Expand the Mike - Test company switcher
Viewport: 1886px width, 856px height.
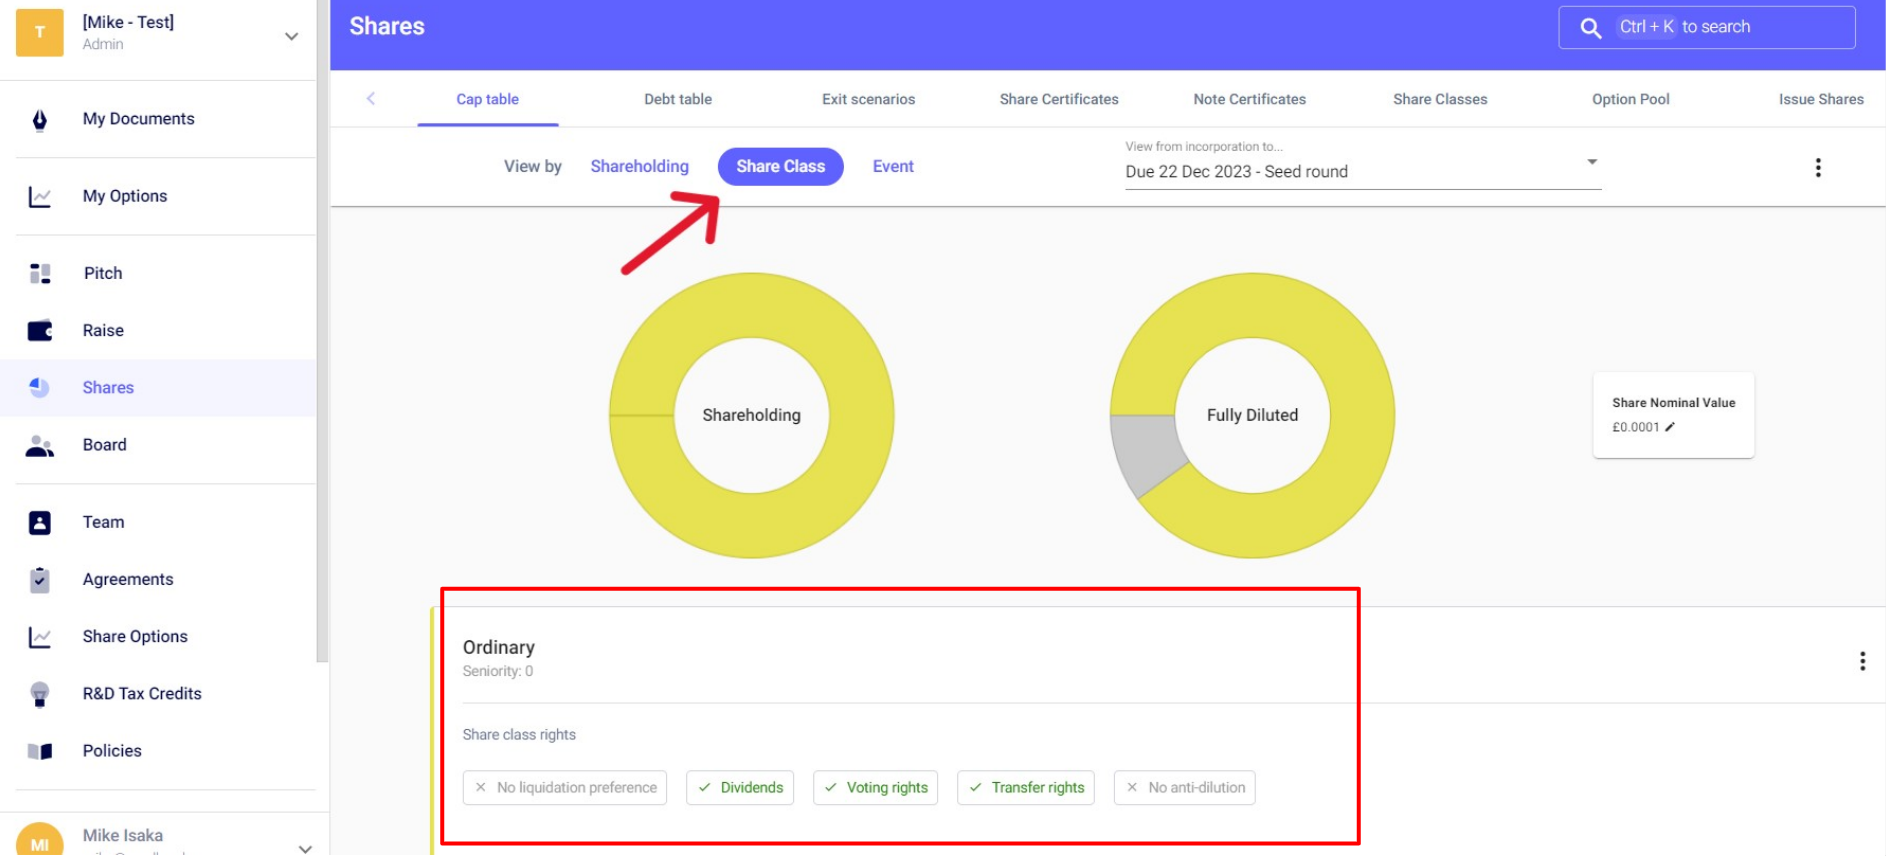291,36
